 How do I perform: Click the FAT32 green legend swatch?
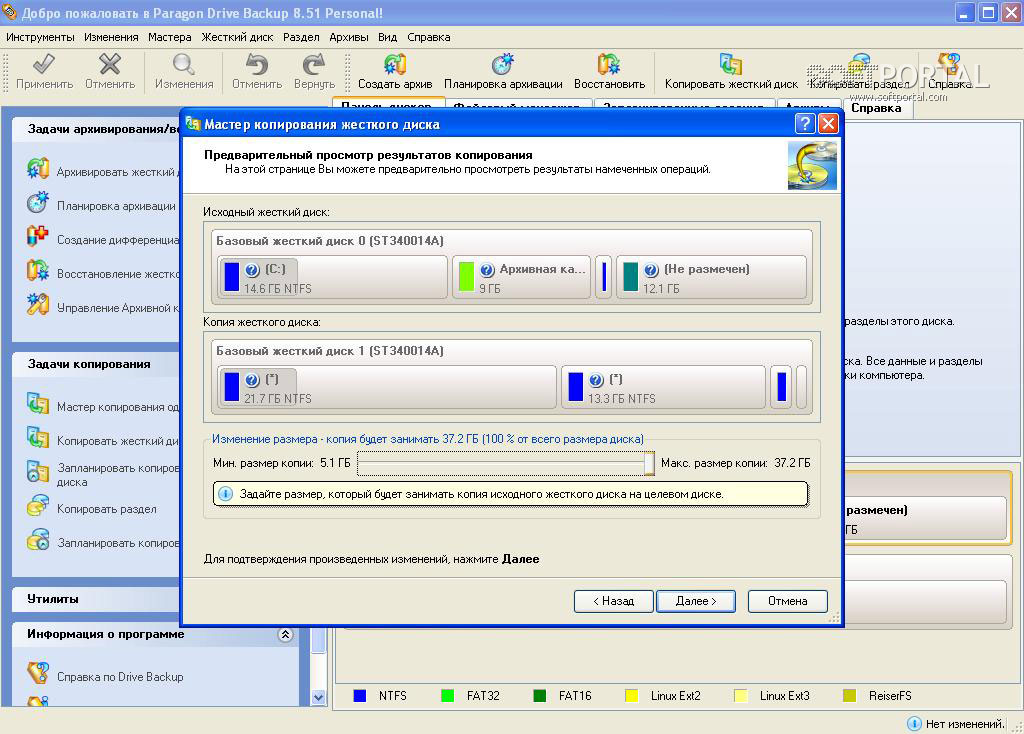pos(447,695)
